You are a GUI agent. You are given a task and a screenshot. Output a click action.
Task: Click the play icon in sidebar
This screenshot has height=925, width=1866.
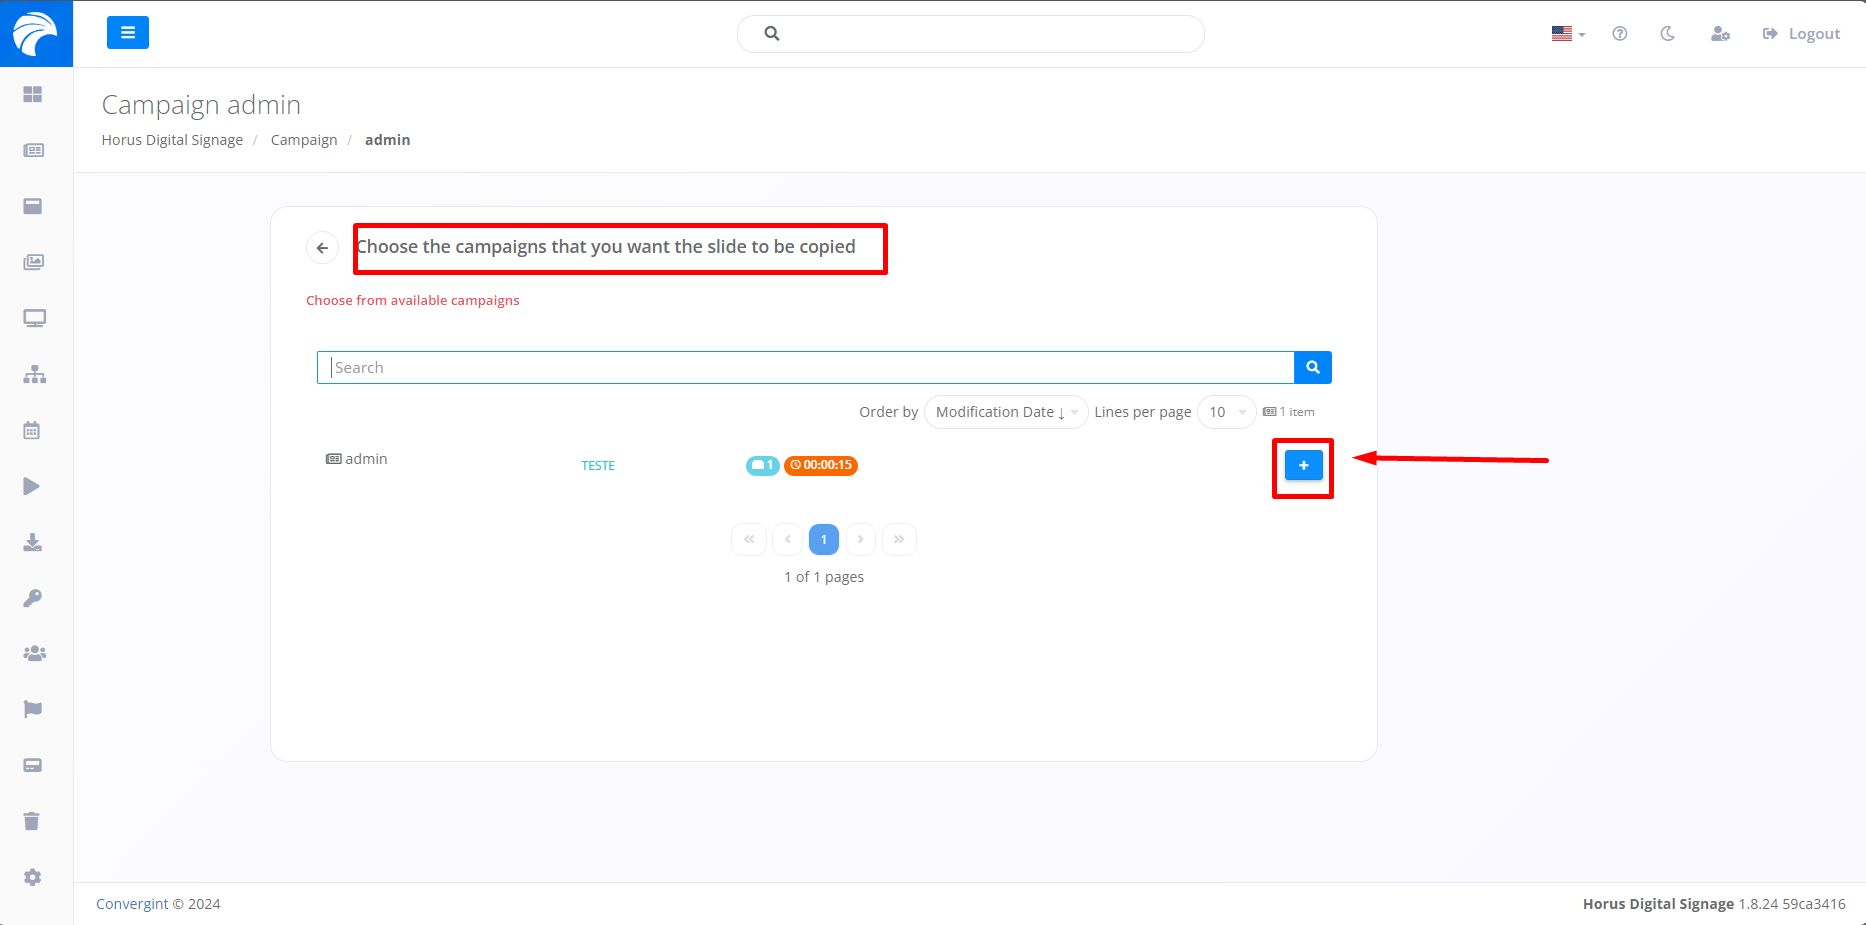coord(32,486)
